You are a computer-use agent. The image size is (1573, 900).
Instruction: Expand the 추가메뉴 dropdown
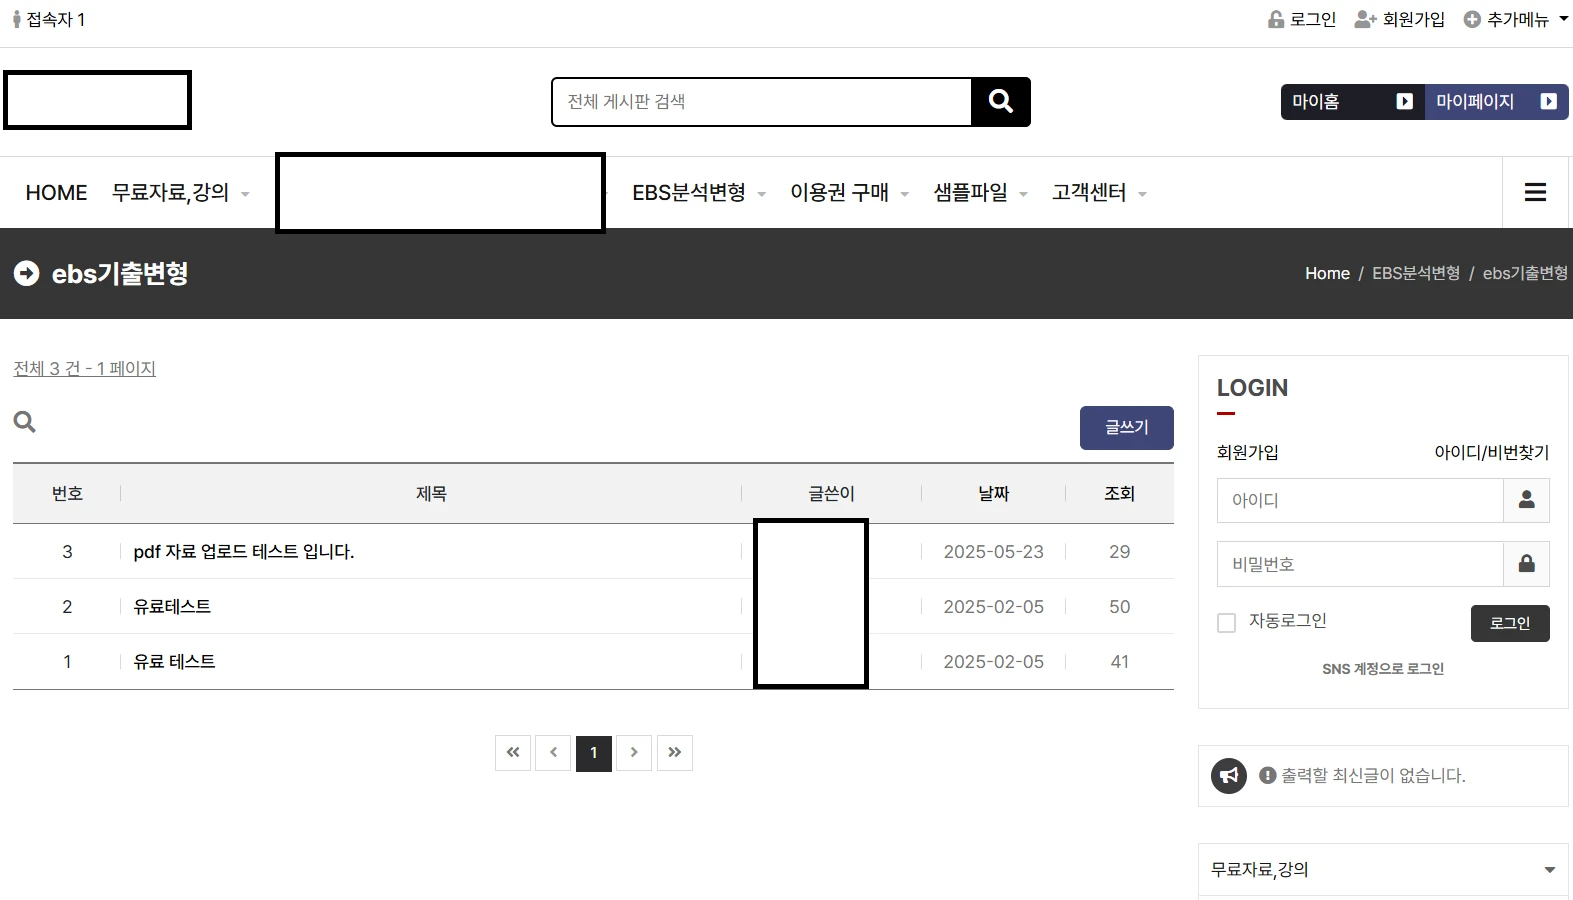[1564, 19]
